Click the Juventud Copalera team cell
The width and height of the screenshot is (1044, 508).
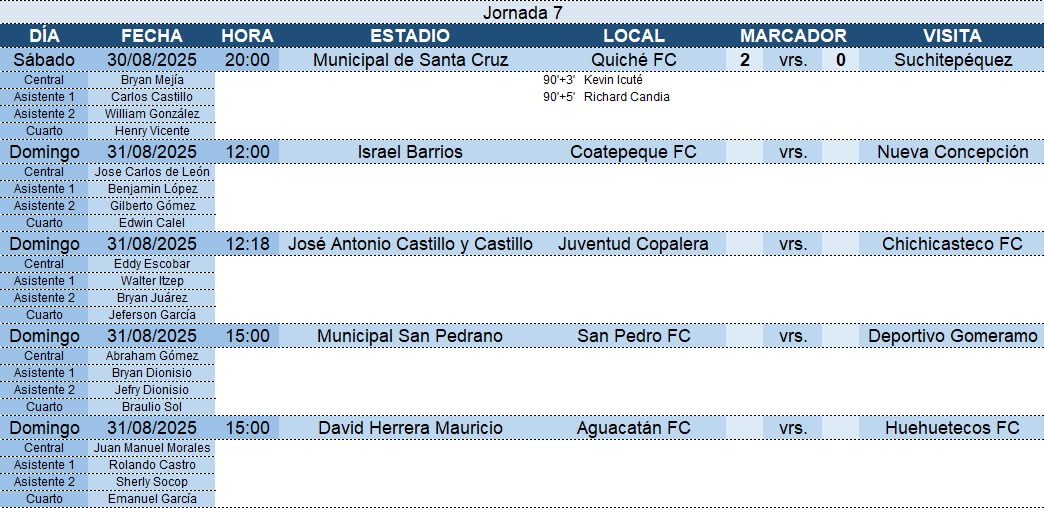click(x=633, y=244)
